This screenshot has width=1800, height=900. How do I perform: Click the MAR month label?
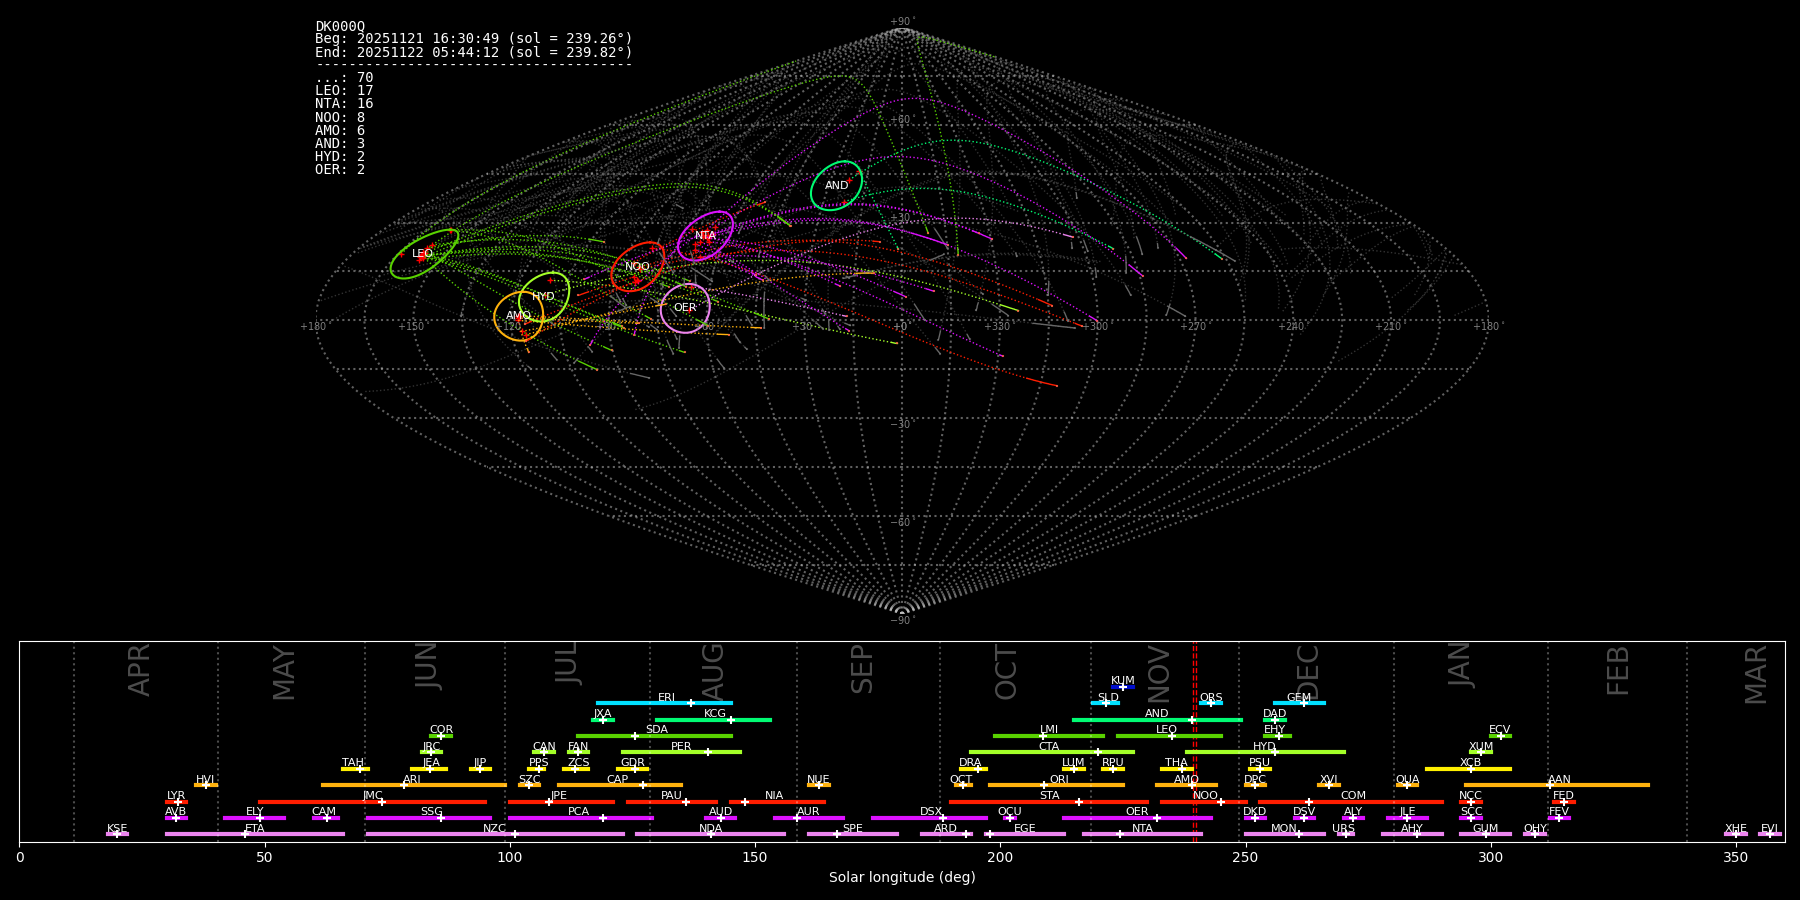coord(1756,675)
